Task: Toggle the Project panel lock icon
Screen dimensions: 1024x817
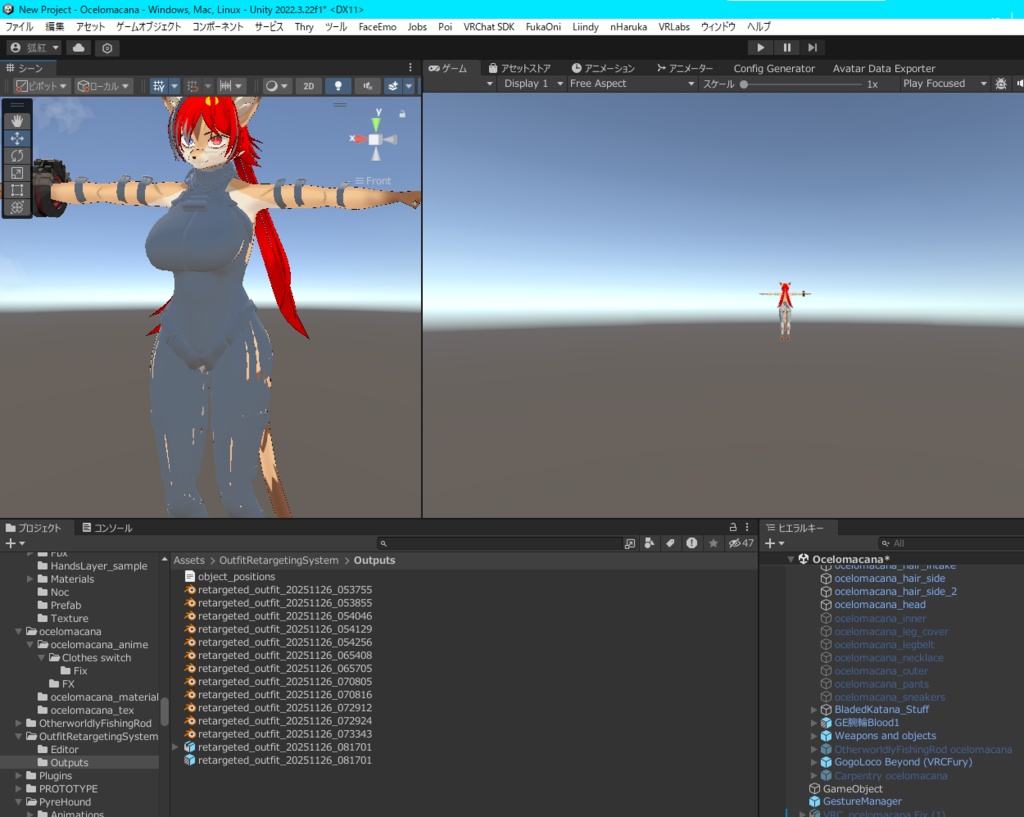Action: pos(733,527)
